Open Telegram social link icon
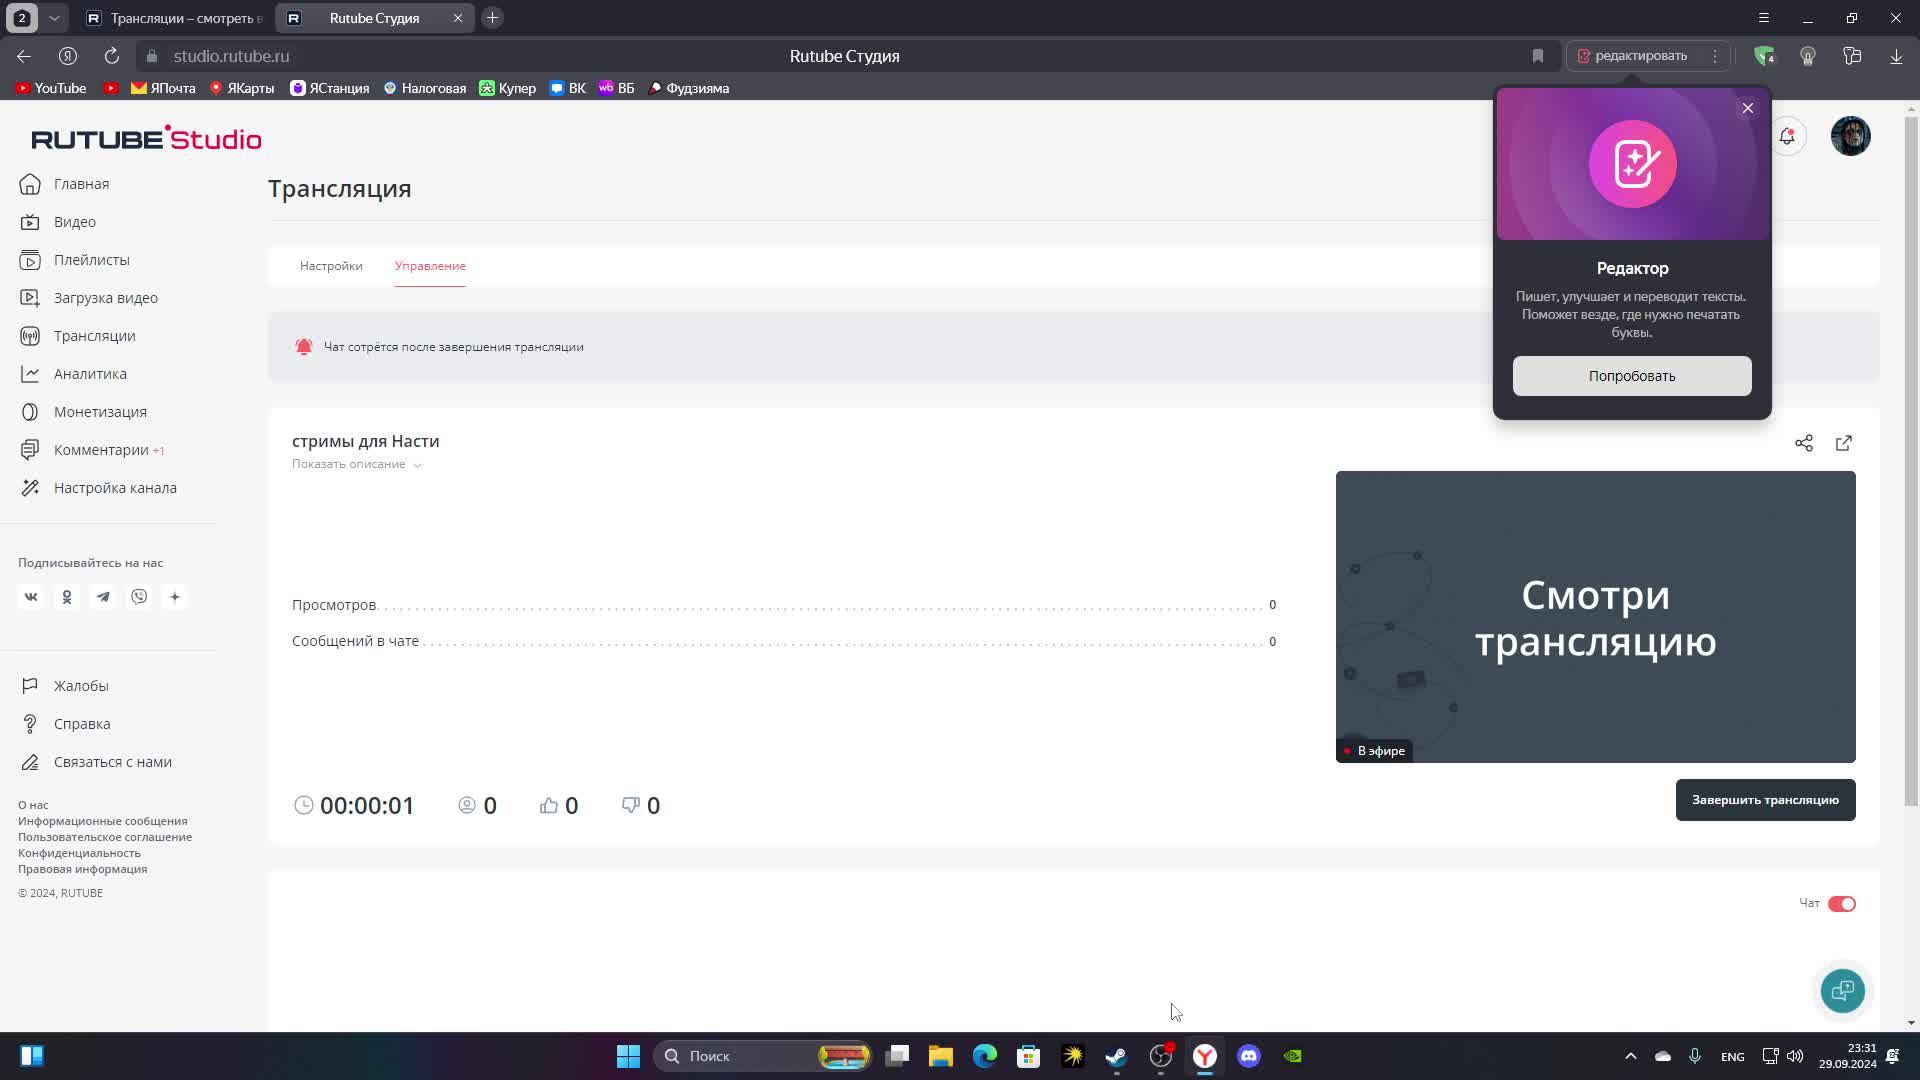1920x1080 pixels. 103,597
